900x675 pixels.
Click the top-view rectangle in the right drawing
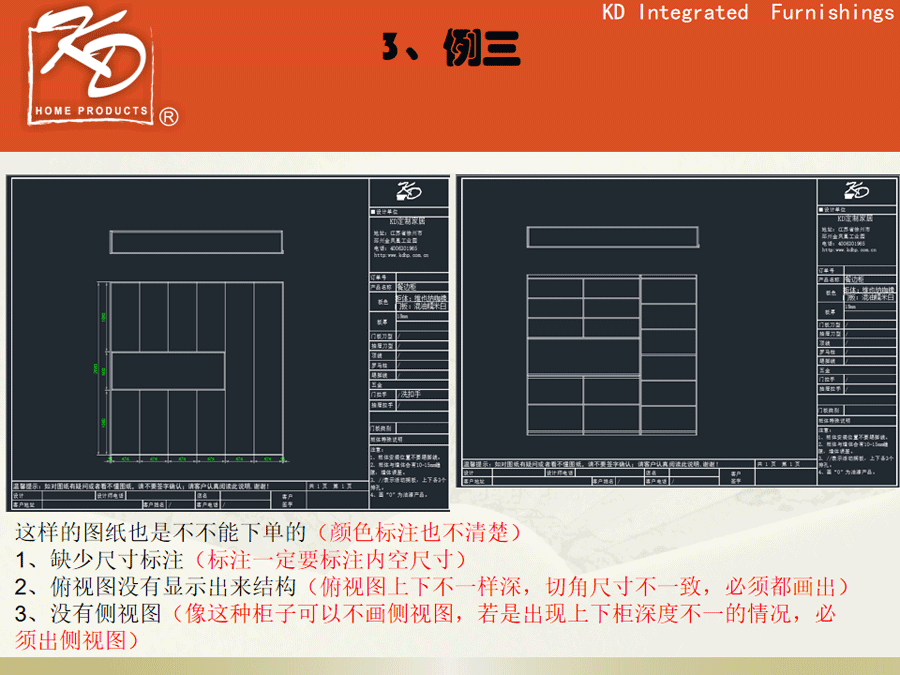(x=585, y=237)
